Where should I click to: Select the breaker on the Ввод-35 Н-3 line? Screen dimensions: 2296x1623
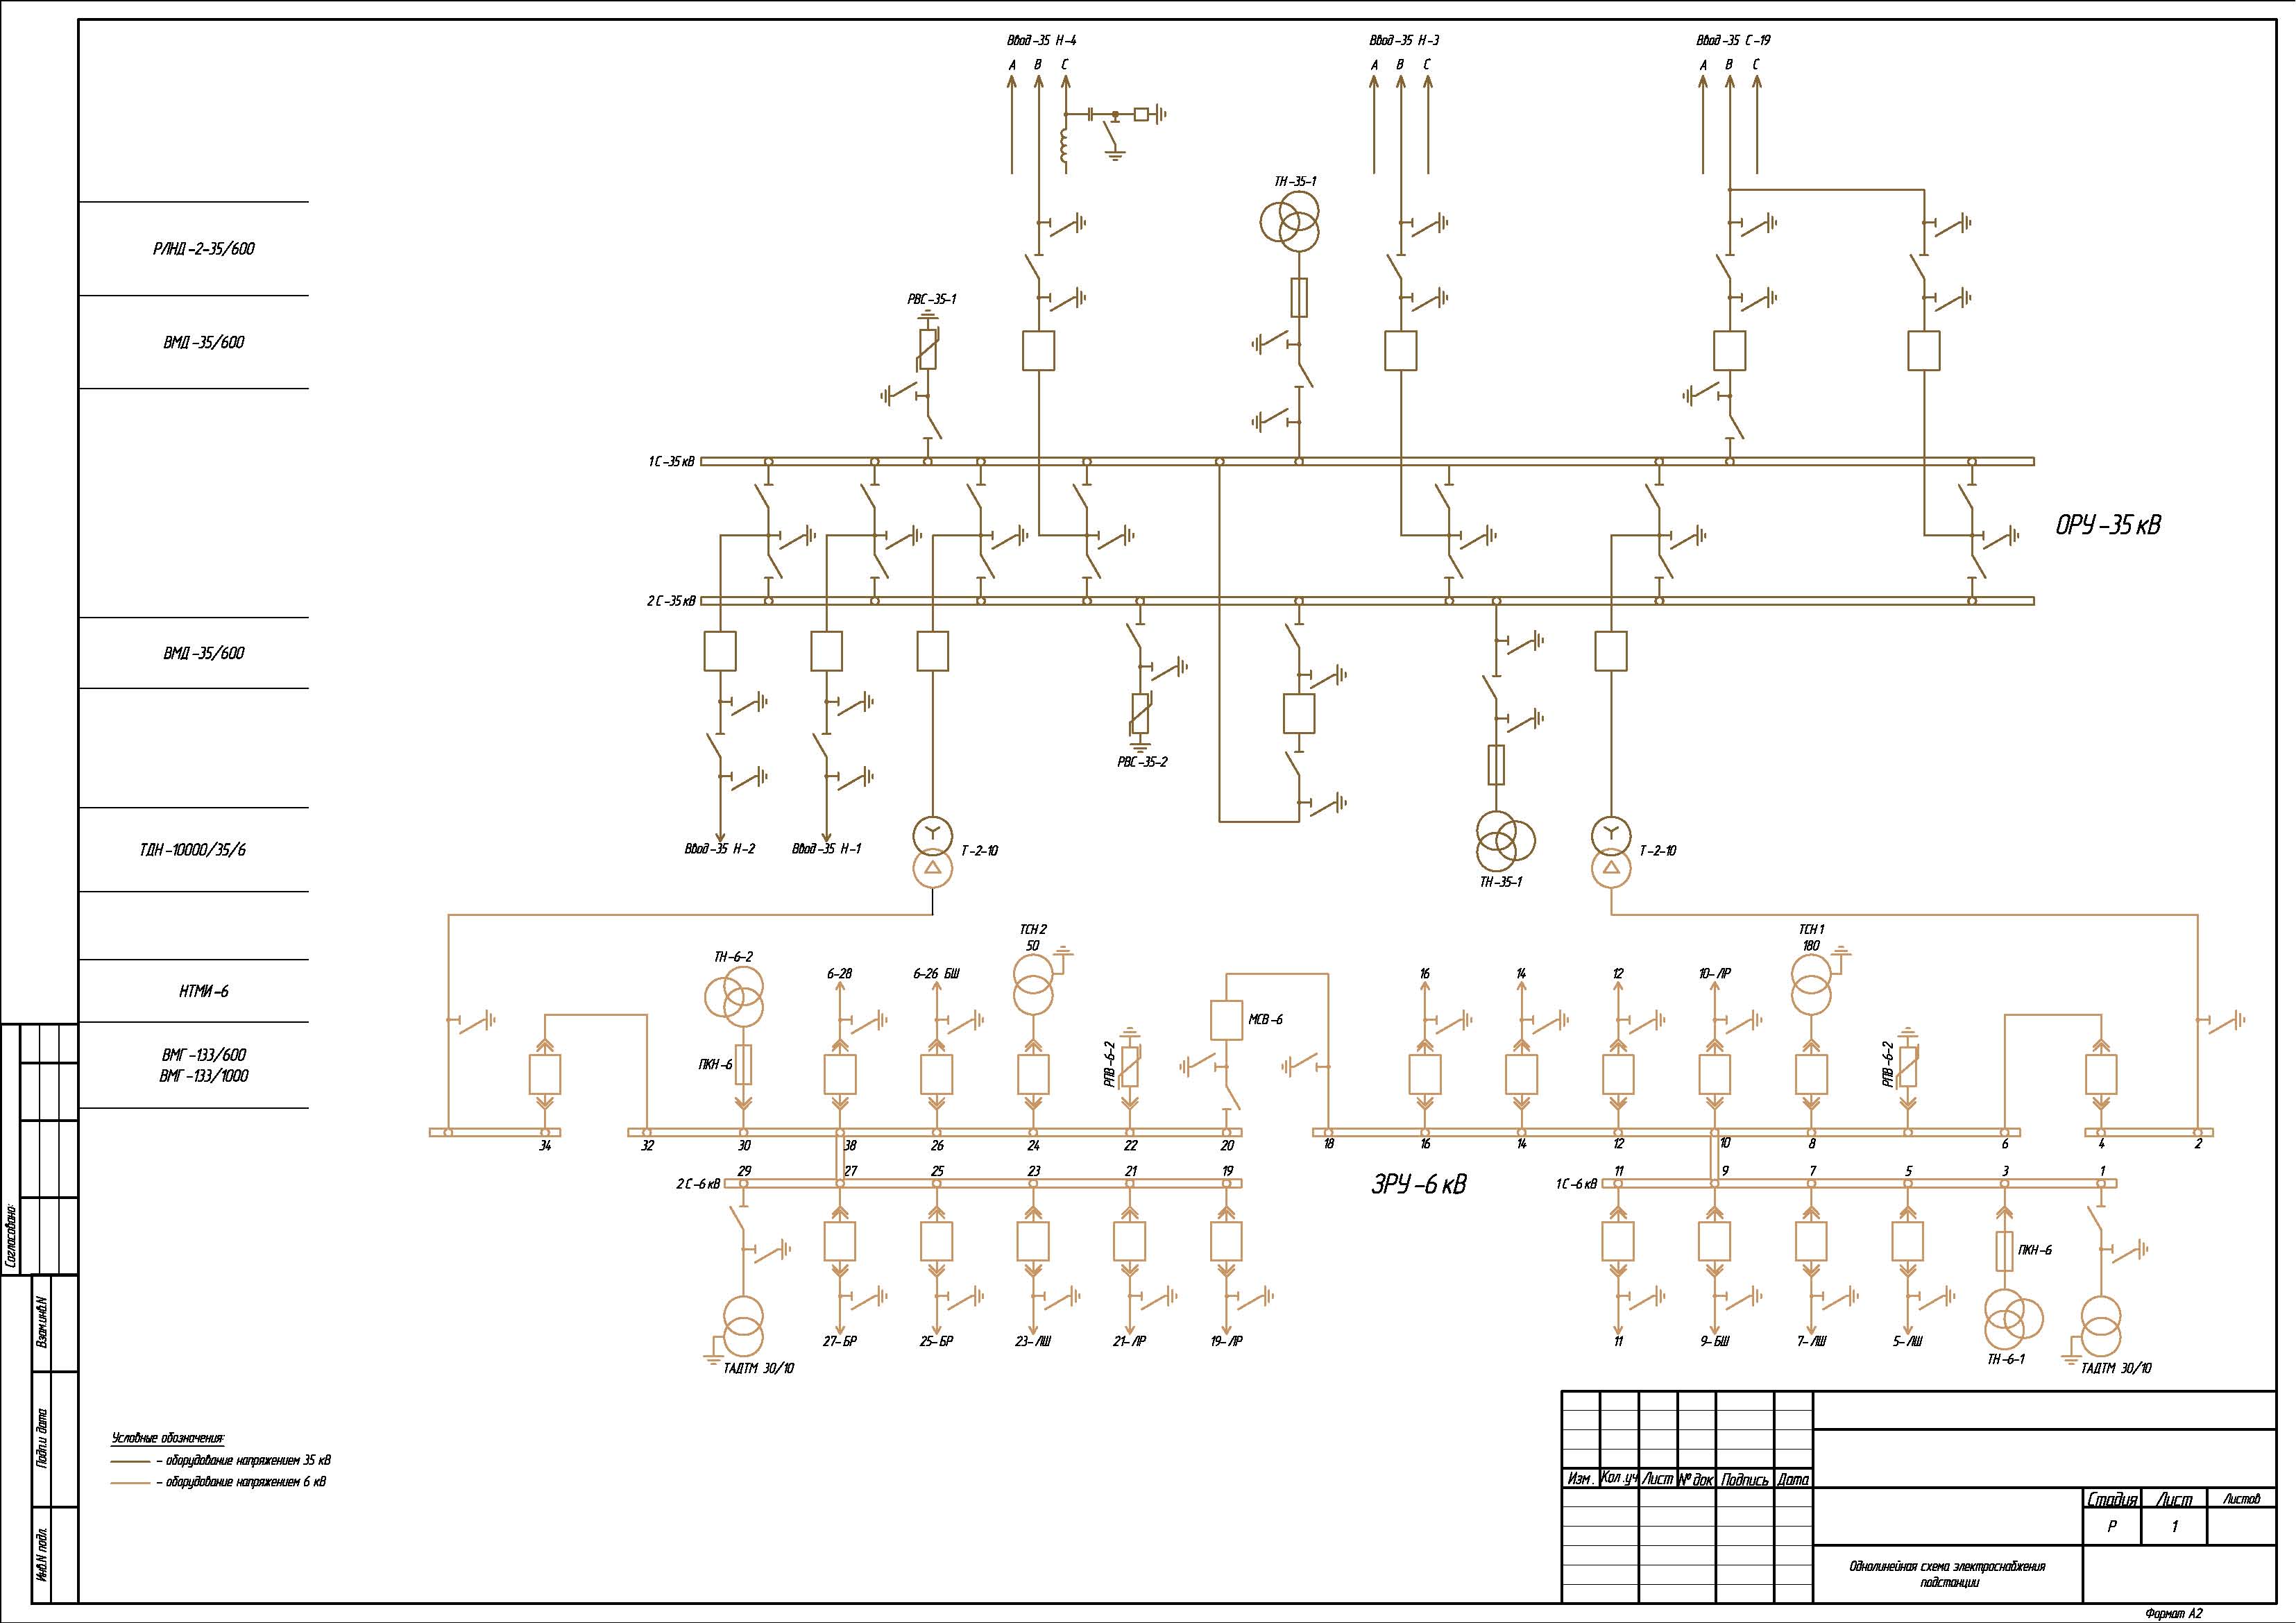pyautogui.click(x=1400, y=351)
